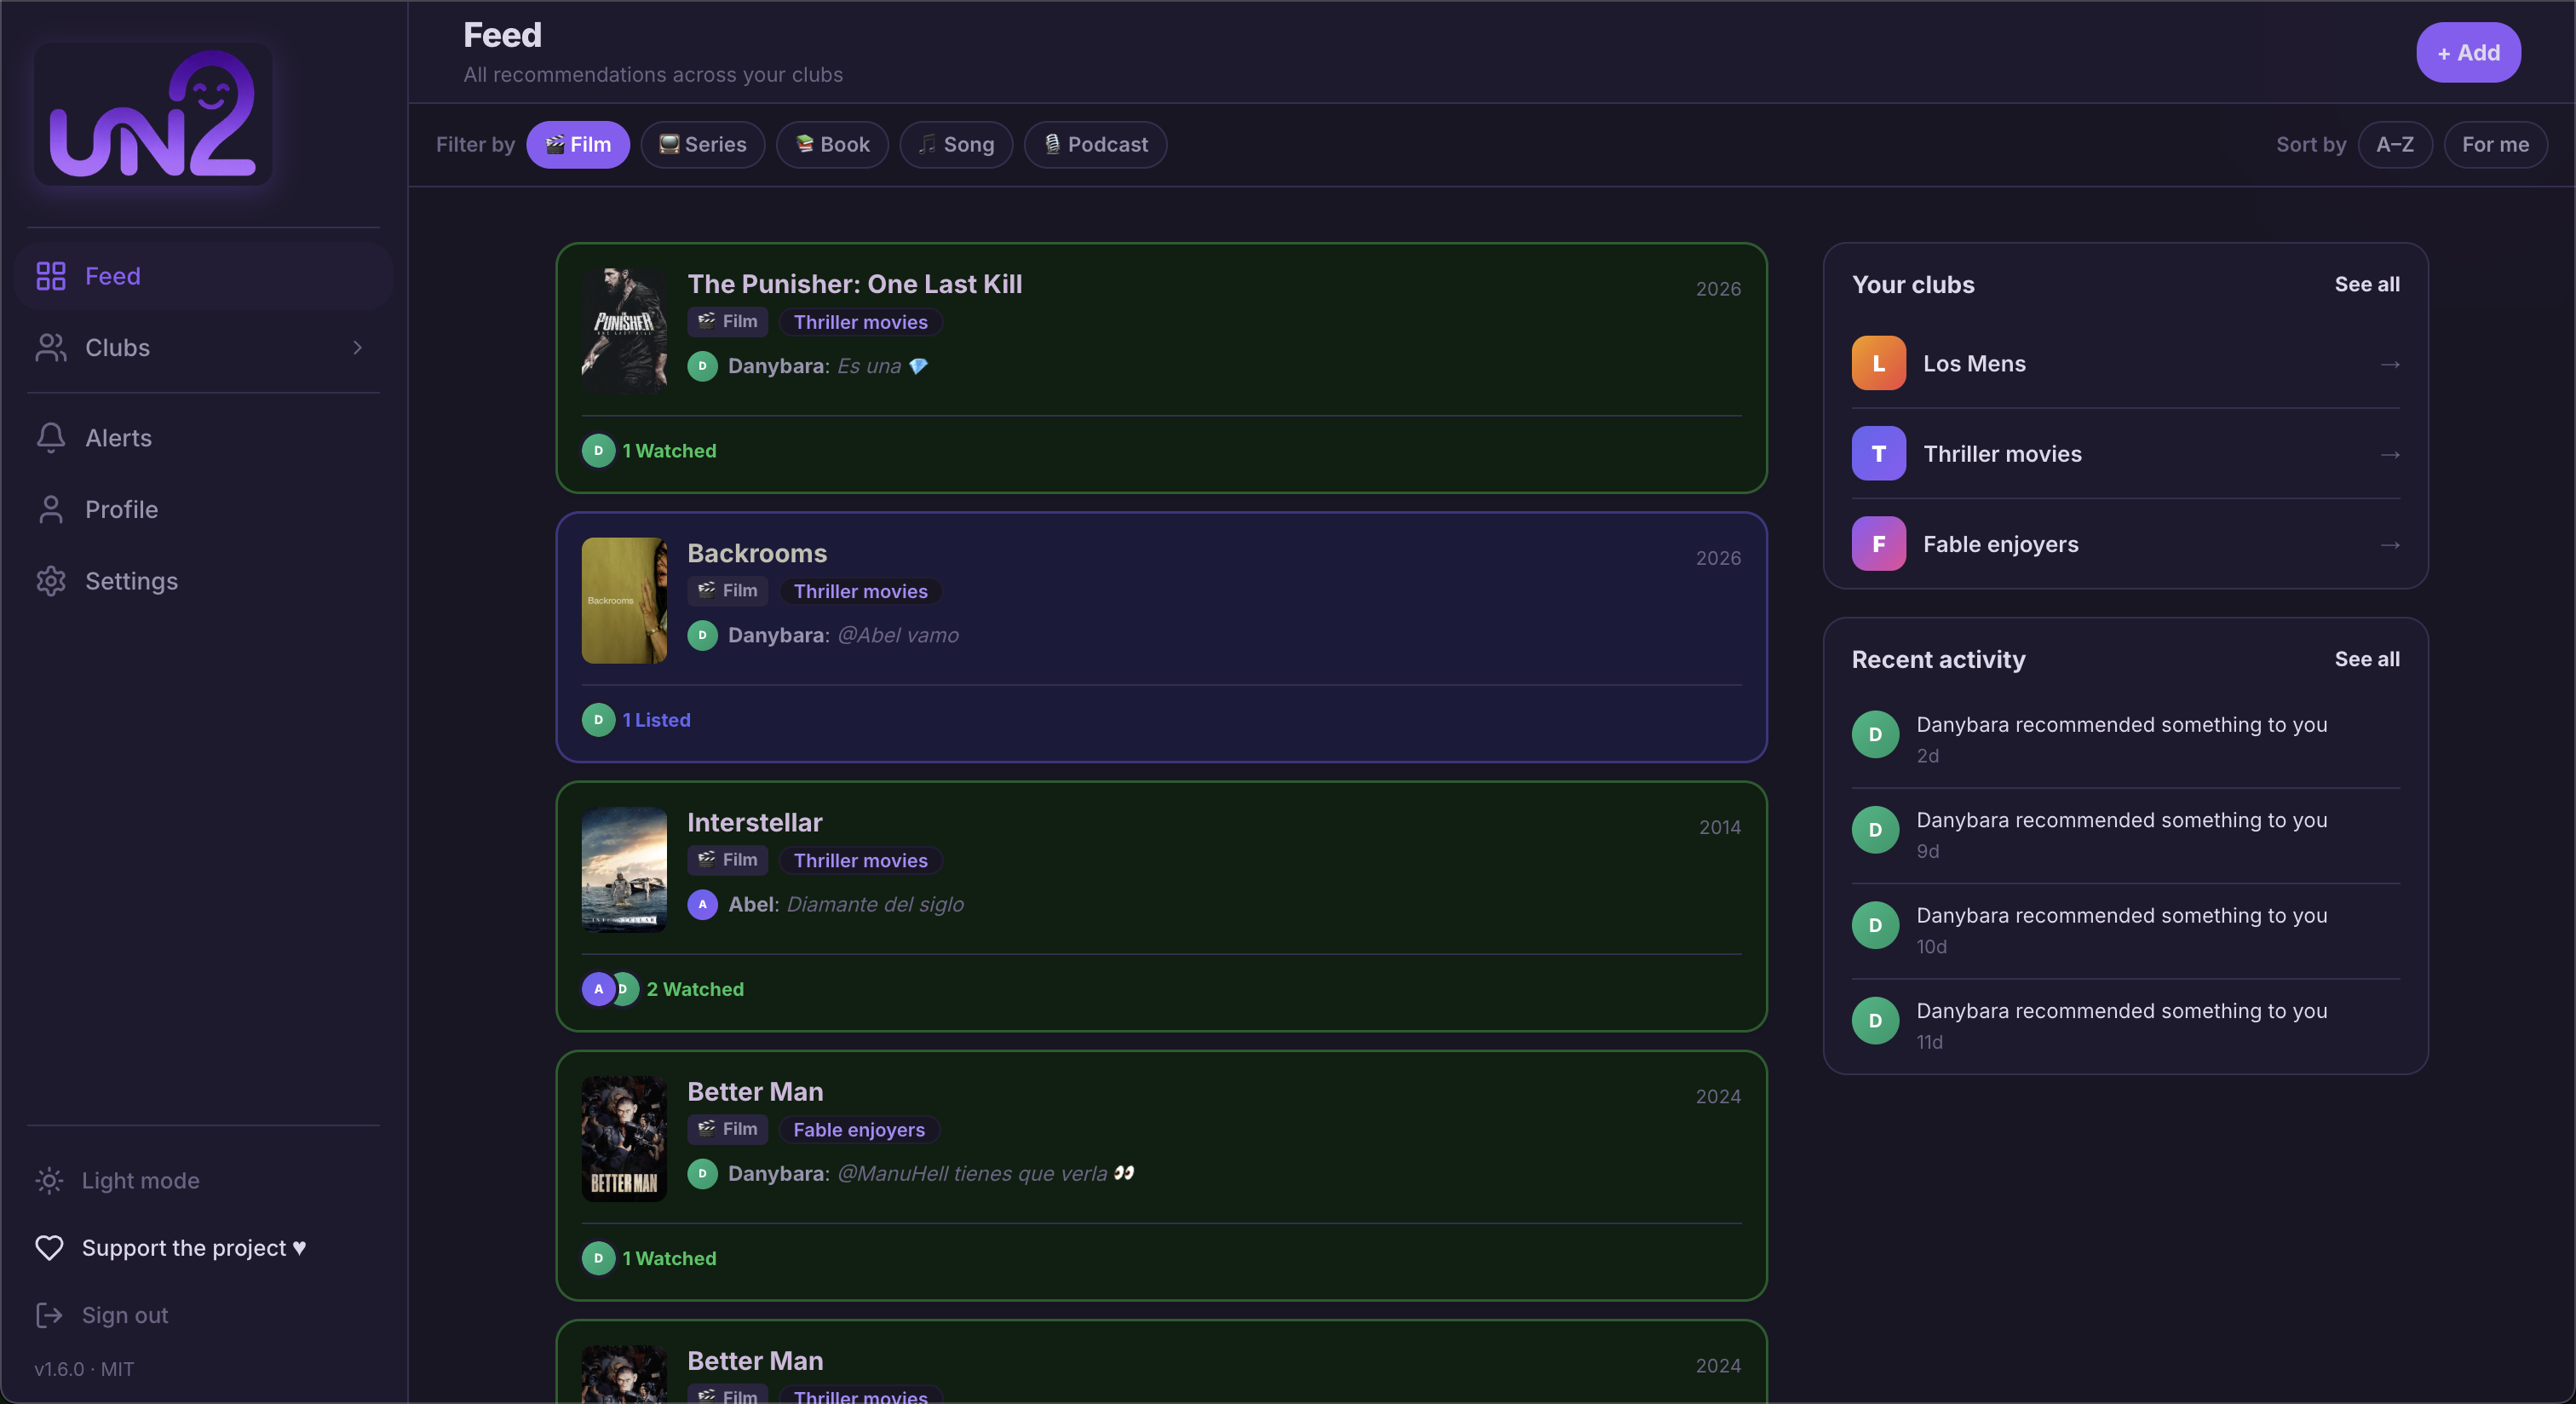Click the Abel avatar in the Interstellar comment
2576x1404 pixels.
coord(702,904)
